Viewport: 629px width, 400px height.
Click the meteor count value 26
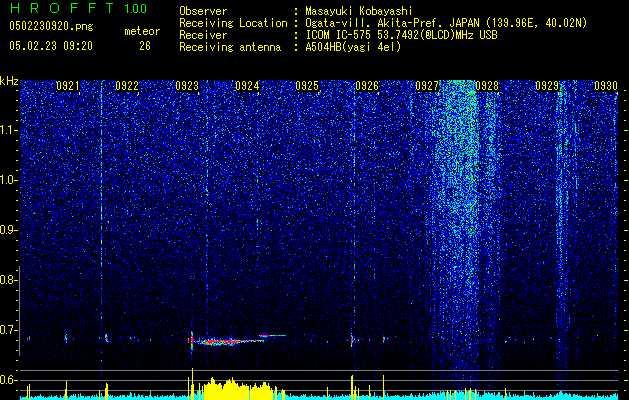coord(145,46)
